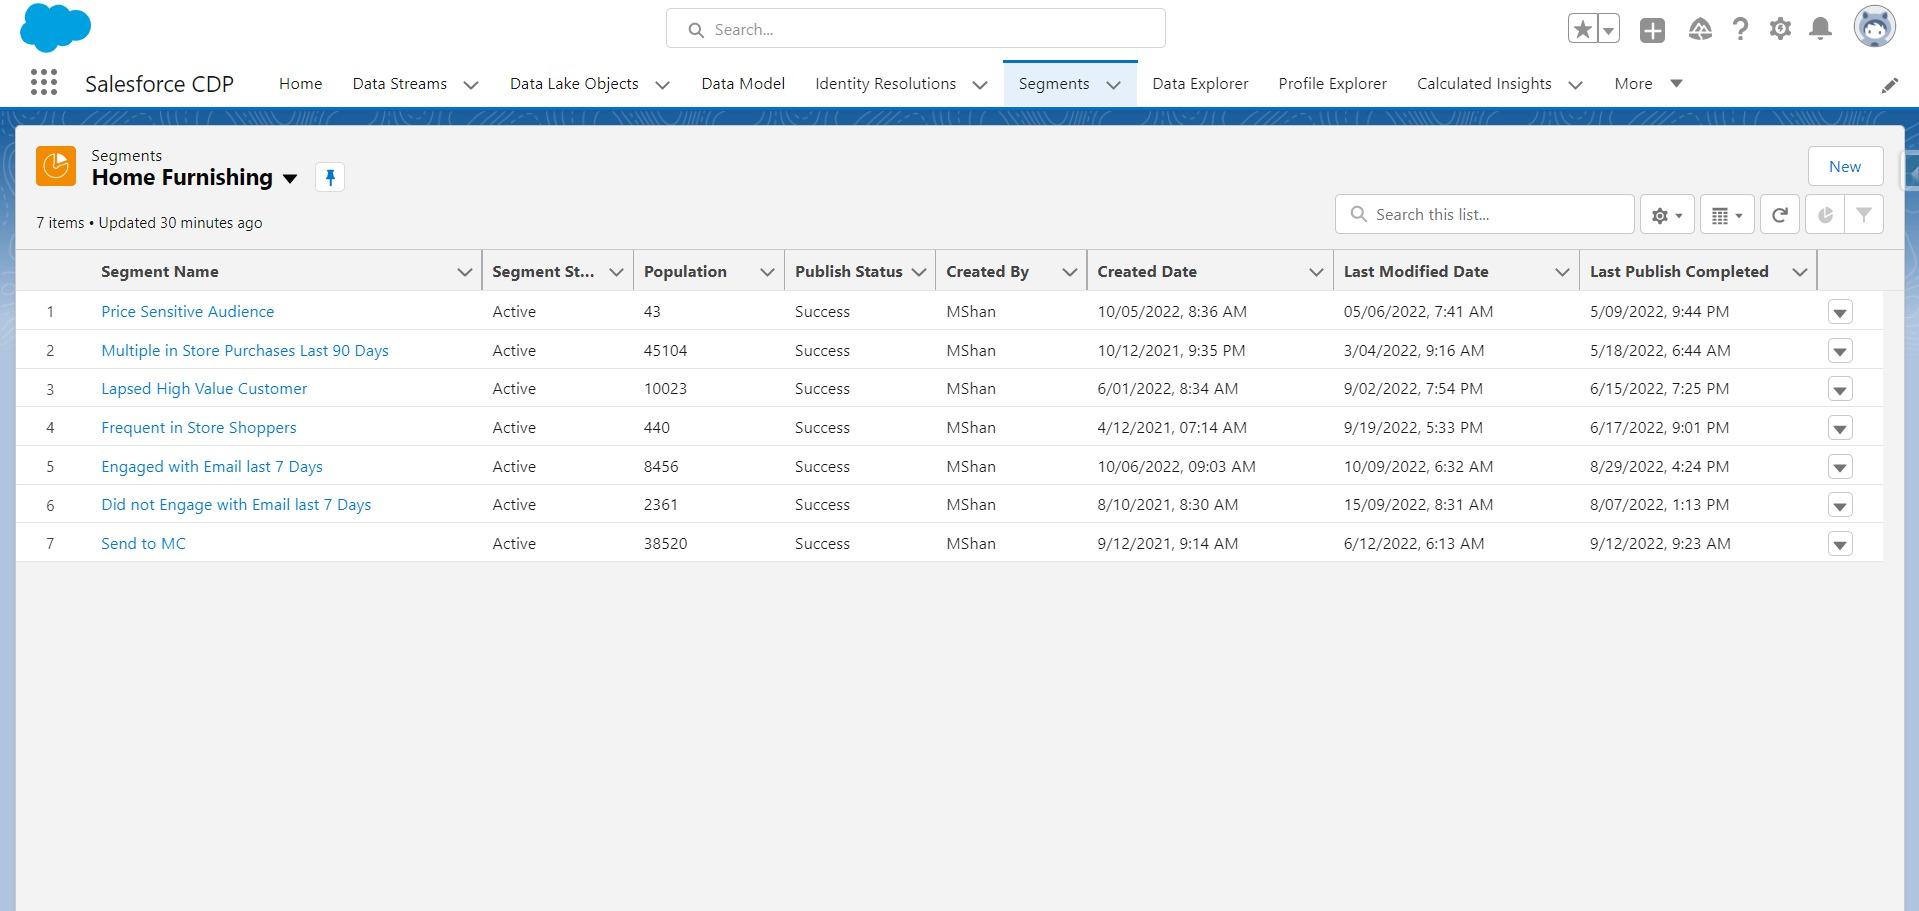Open Created Date column menu chevron
This screenshot has width=1919, height=911.
tap(1316, 272)
